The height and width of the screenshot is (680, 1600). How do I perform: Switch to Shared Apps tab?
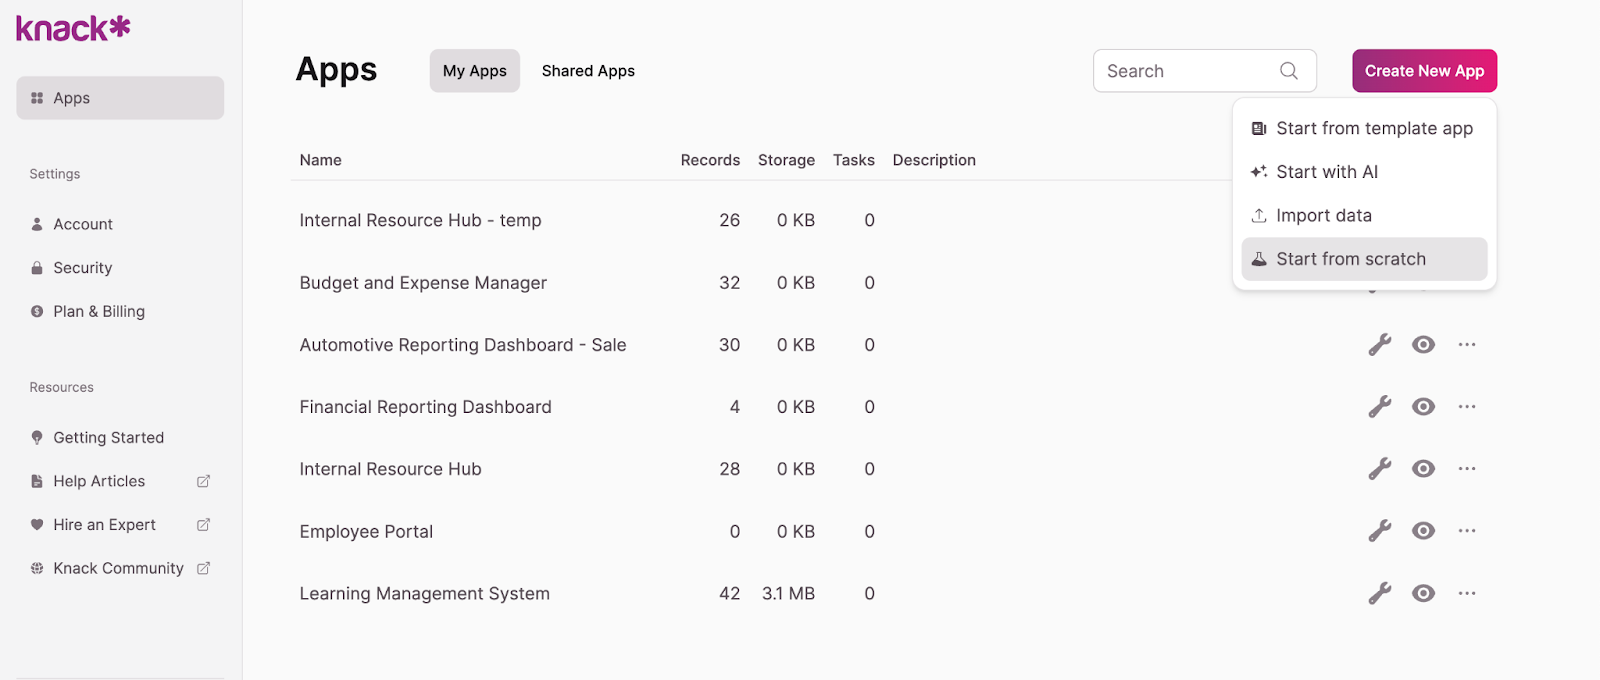pos(588,71)
